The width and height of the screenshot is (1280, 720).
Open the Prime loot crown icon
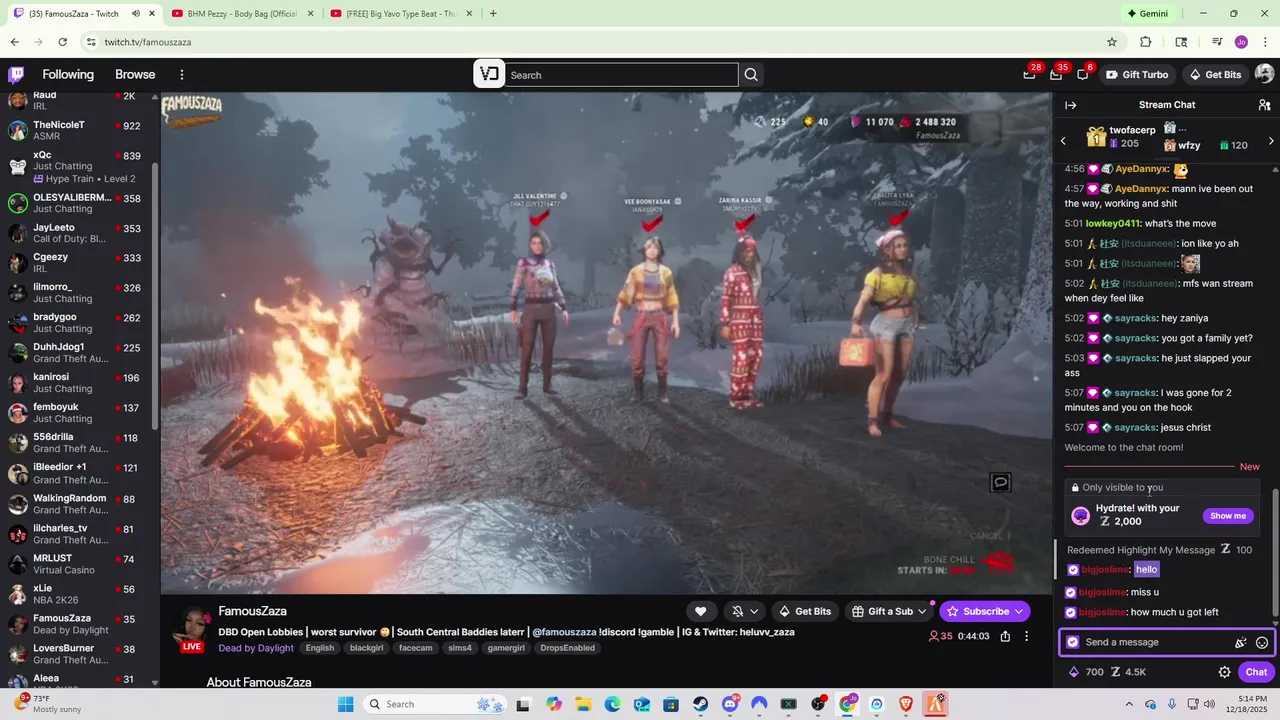pos(1030,75)
